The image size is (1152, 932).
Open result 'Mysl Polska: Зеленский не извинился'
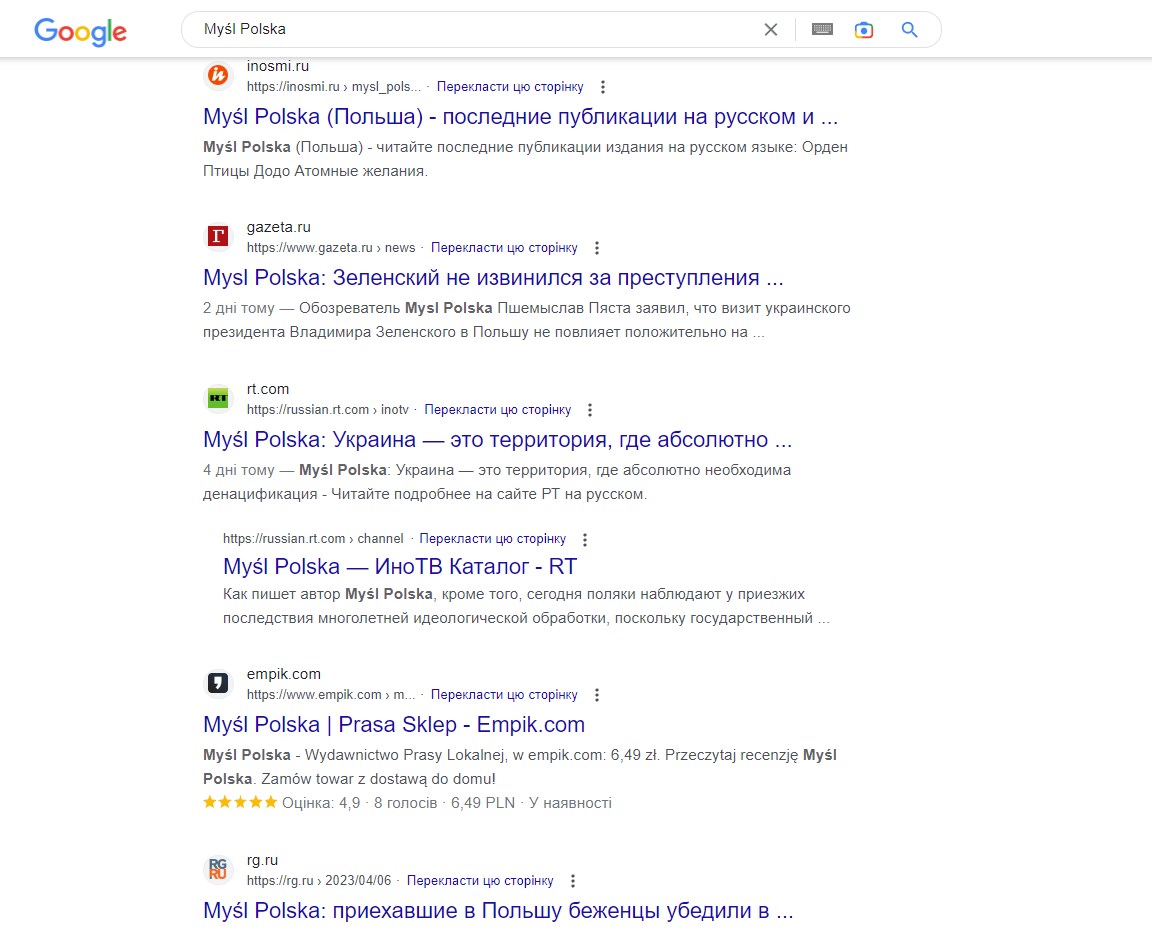click(x=493, y=278)
